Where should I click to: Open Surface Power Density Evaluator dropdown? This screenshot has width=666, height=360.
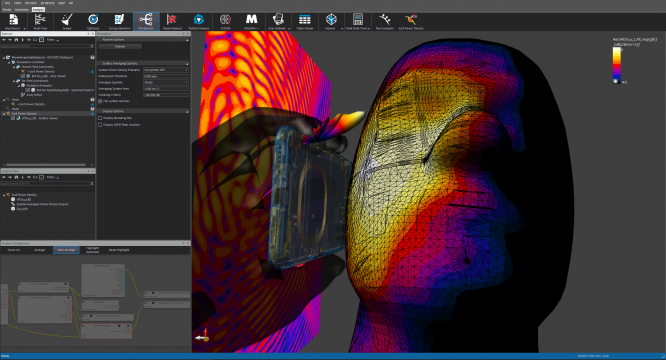click(166, 70)
